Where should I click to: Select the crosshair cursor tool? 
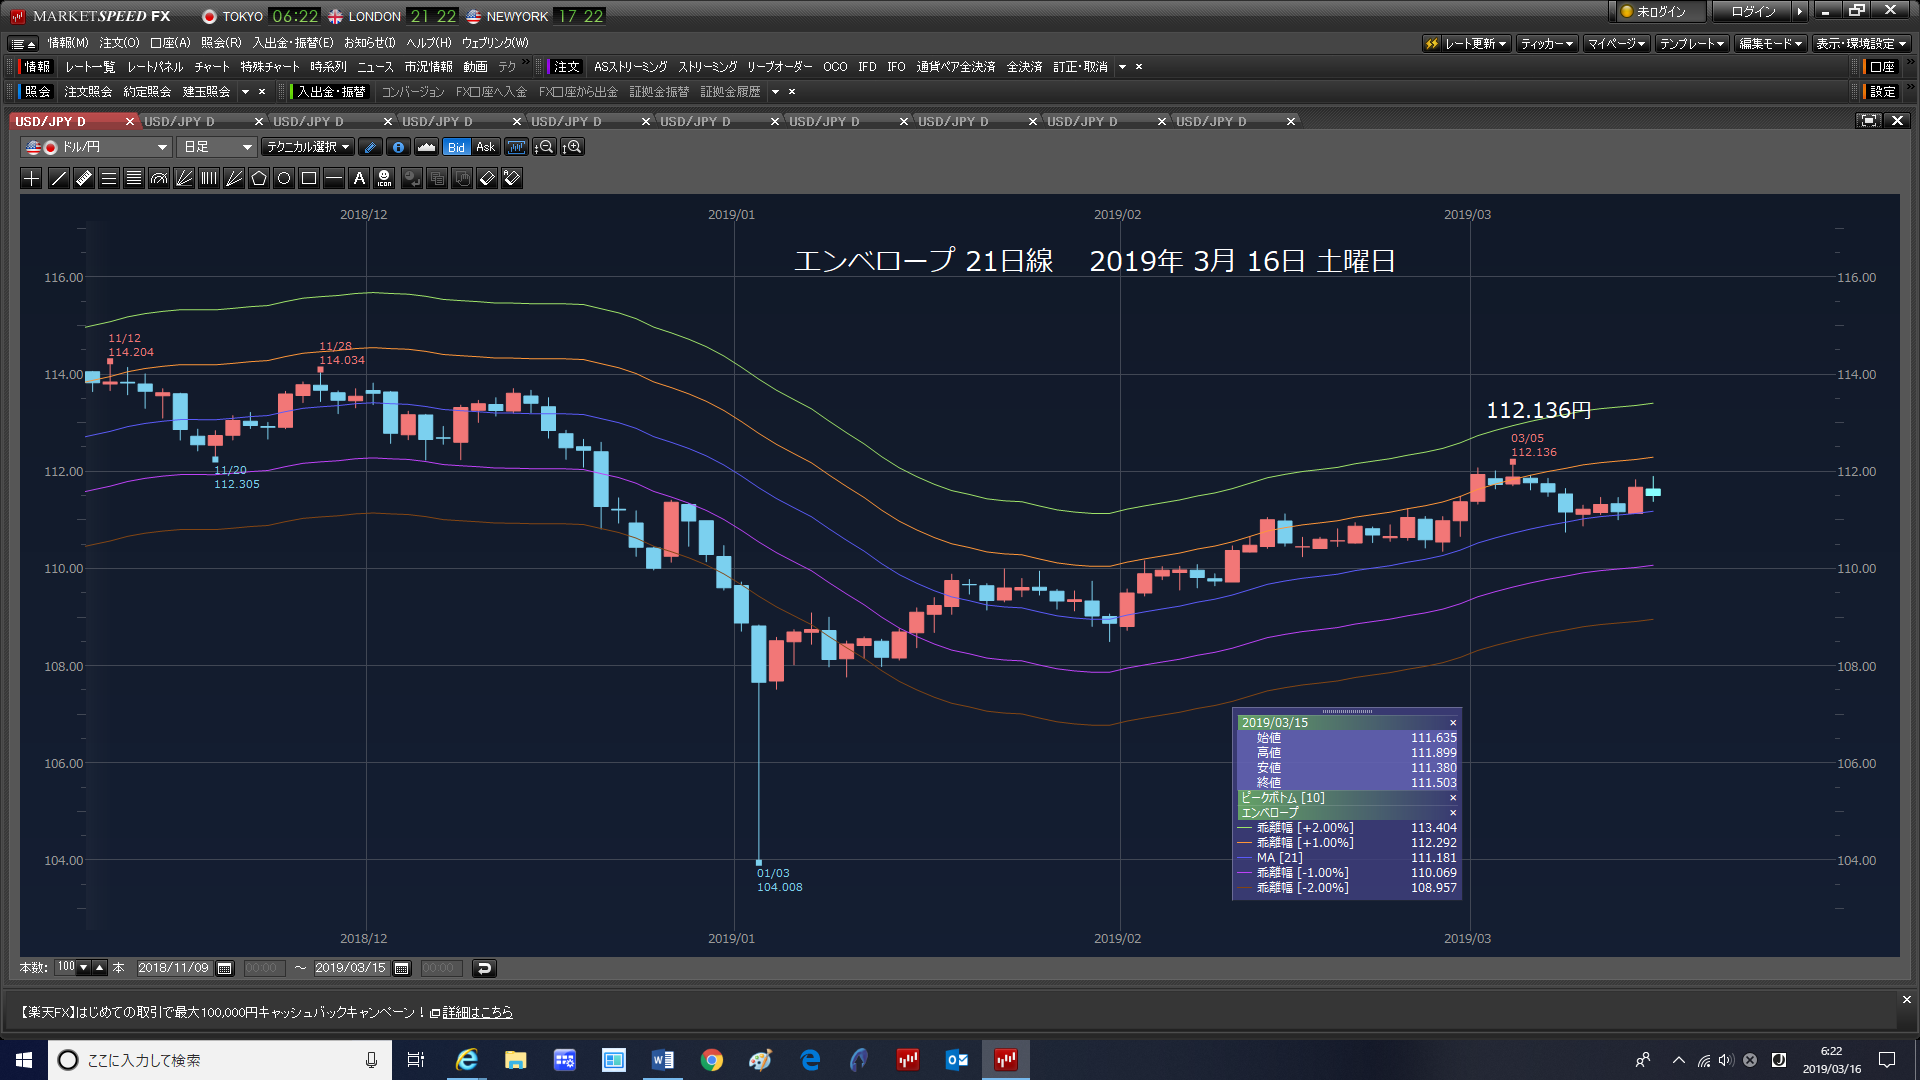point(32,178)
